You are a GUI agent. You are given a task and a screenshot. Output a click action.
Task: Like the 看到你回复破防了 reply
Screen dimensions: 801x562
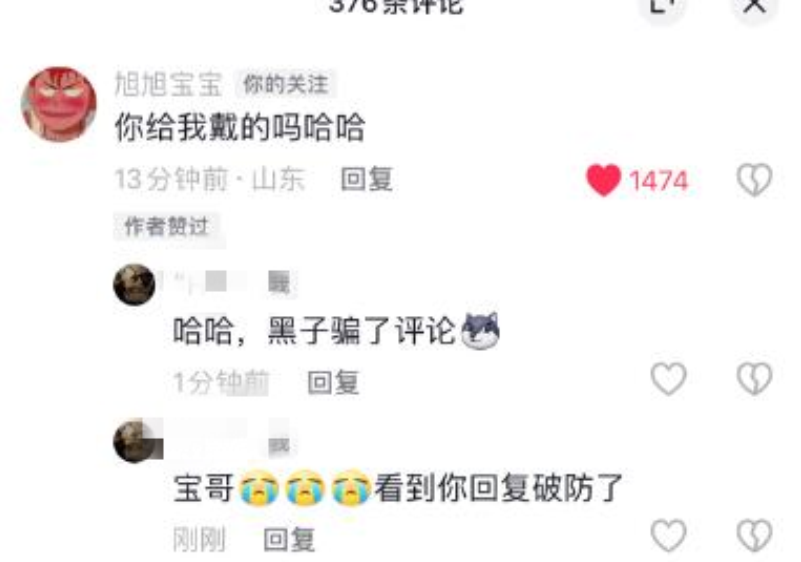pos(668,535)
